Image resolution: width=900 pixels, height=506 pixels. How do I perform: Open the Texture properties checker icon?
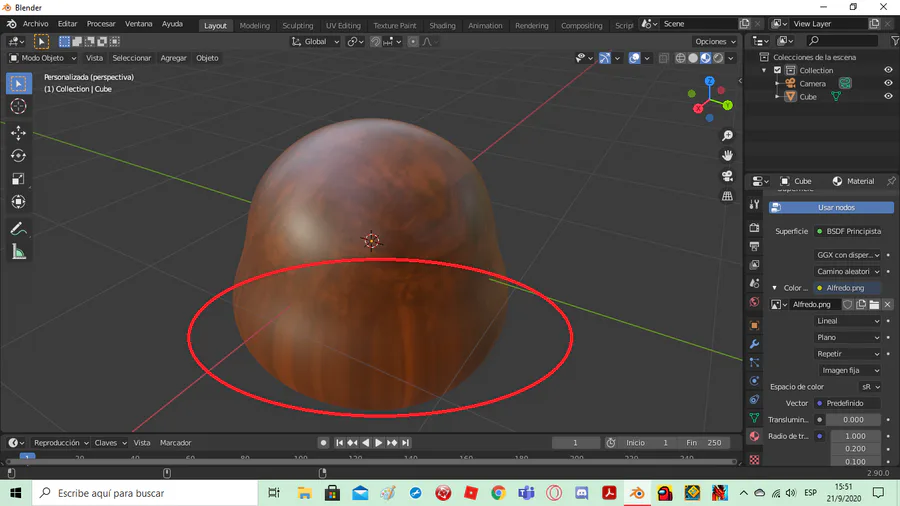click(x=755, y=460)
